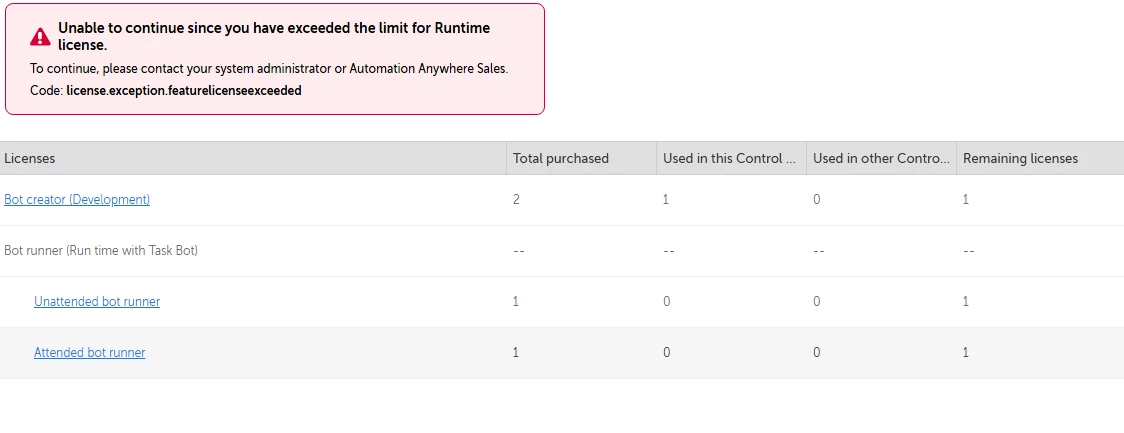1124x433 pixels.
Task: Select the Attended bot runner link
Action: [89, 353]
